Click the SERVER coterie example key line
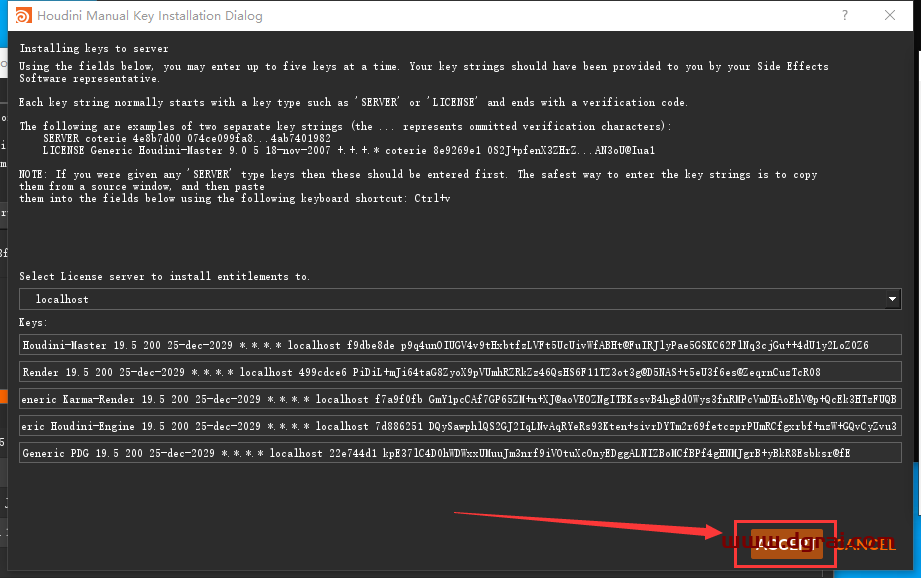This screenshot has height=578, width=921. click(x=187, y=138)
